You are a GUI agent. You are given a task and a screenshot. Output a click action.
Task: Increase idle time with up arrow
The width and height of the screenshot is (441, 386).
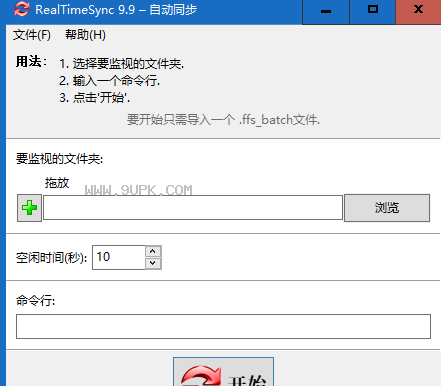[153, 251]
